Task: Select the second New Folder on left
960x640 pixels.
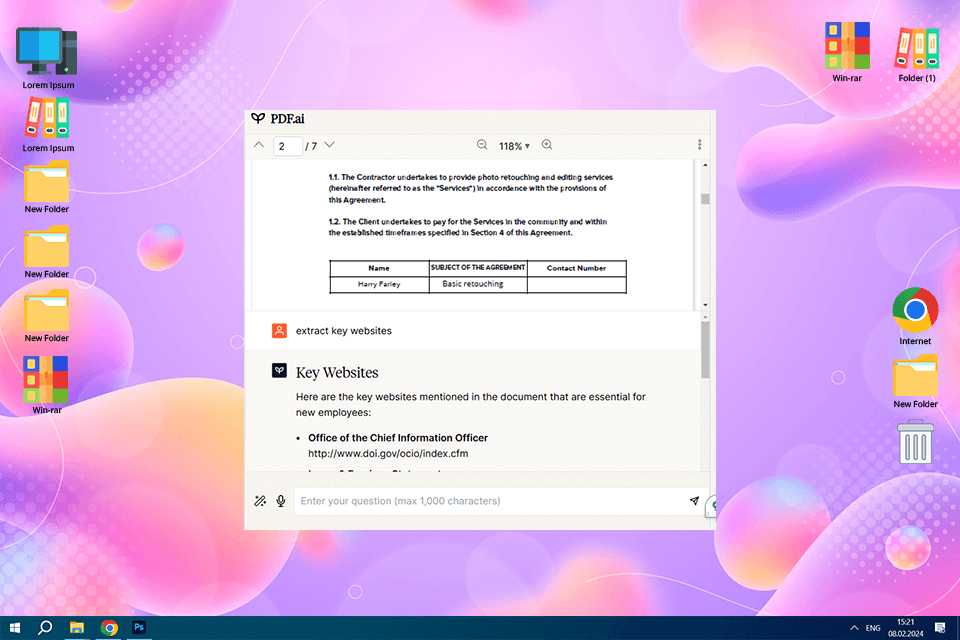Action: pyautogui.click(x=47, y=252)
